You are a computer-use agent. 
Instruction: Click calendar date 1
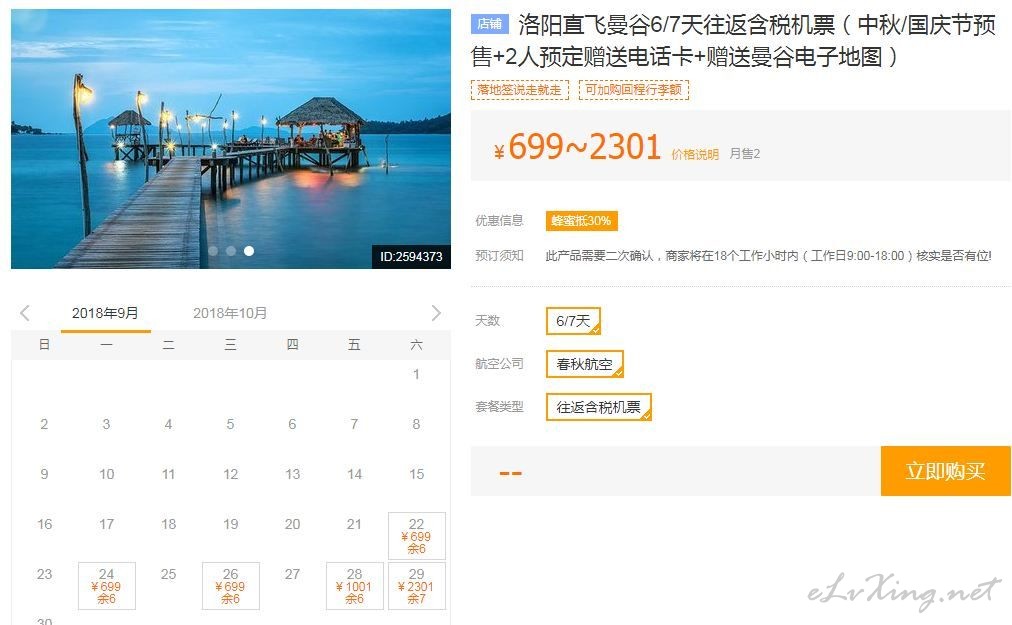pos(416,374)
